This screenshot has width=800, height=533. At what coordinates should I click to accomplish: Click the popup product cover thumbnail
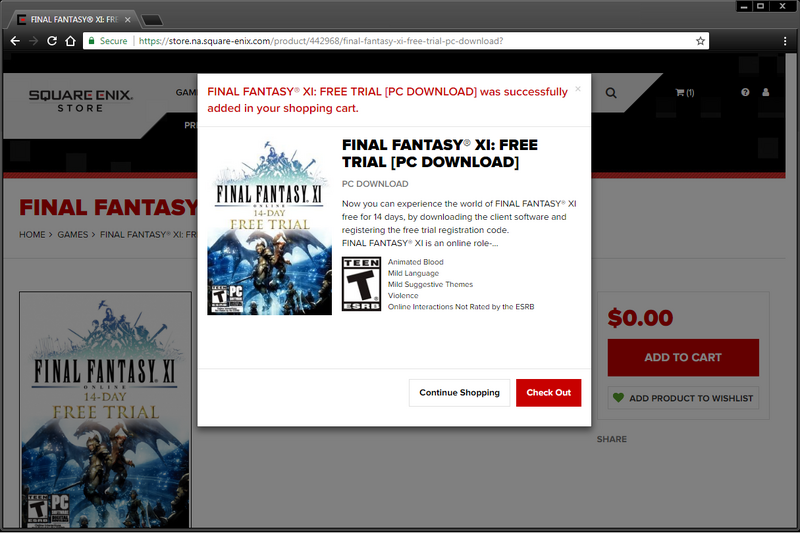click(269, 227)
